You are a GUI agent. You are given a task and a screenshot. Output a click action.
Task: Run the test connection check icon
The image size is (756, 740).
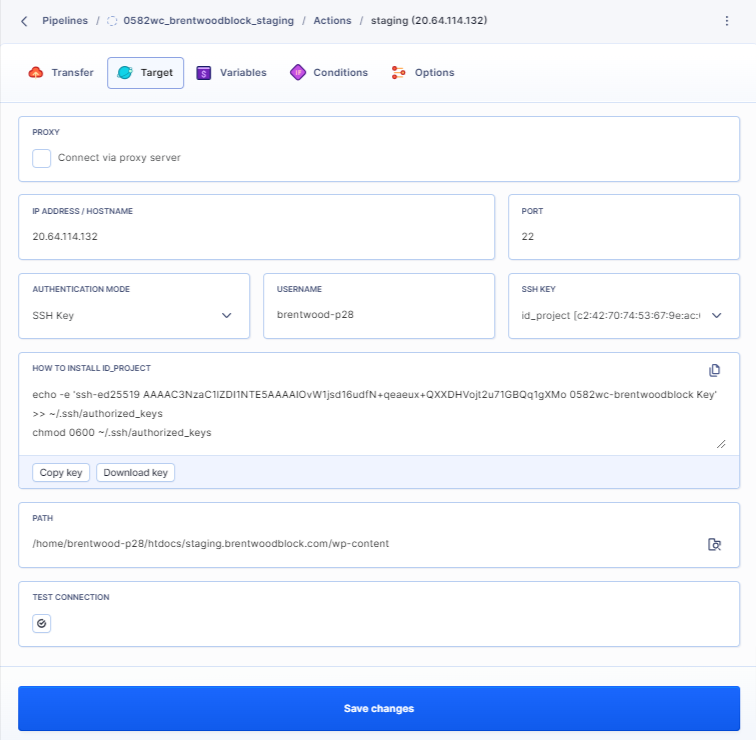pos(41,623)
